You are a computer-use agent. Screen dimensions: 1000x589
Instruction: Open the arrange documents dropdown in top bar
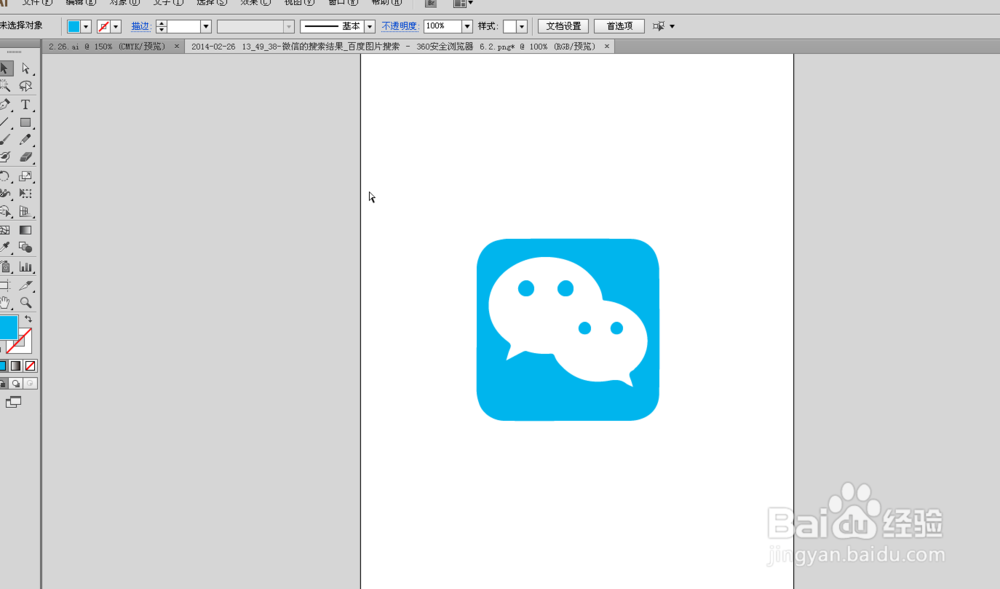point(463,3)
